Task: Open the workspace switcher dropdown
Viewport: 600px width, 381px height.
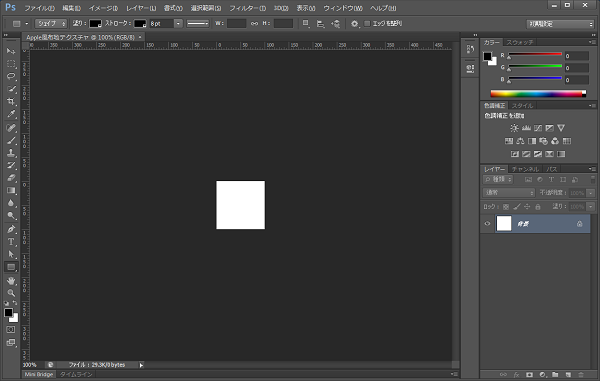Action: pyautogui.click(x=560, y=24)
